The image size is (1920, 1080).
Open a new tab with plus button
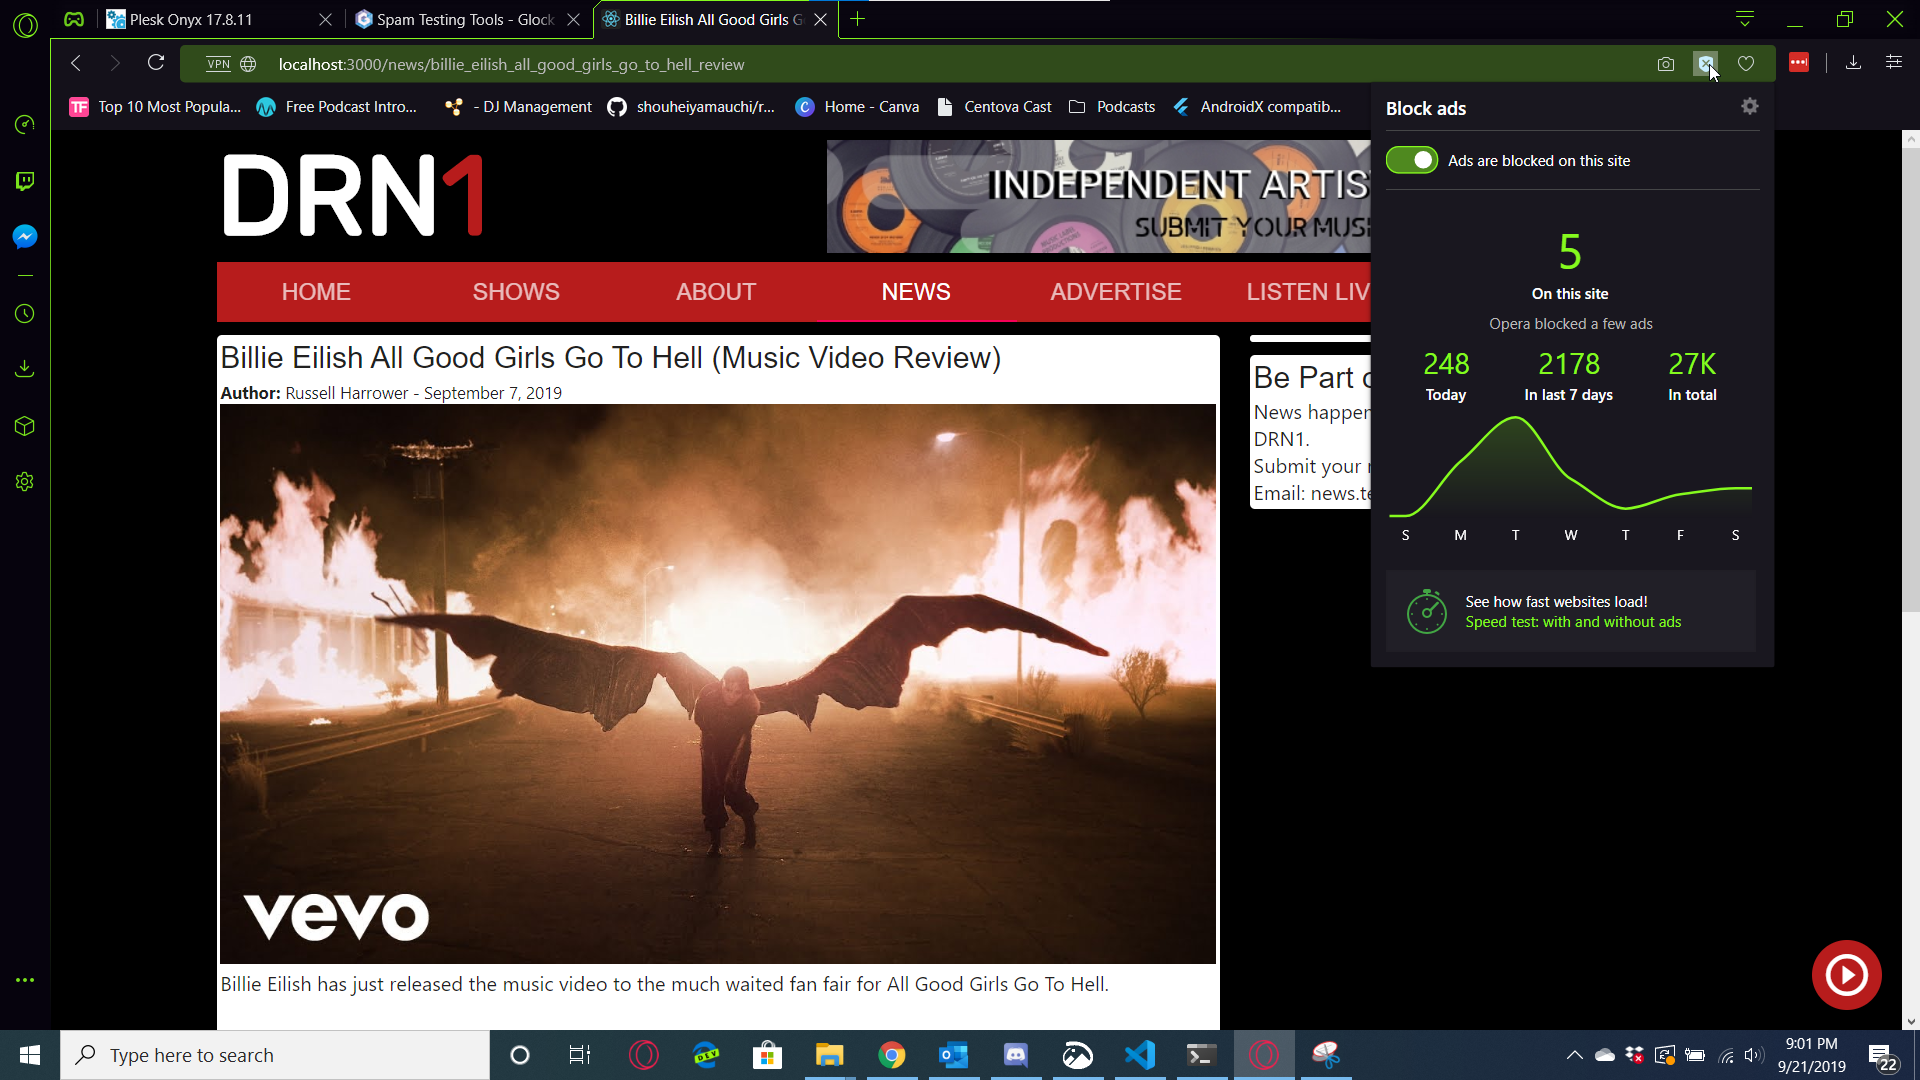coord(857,19)
